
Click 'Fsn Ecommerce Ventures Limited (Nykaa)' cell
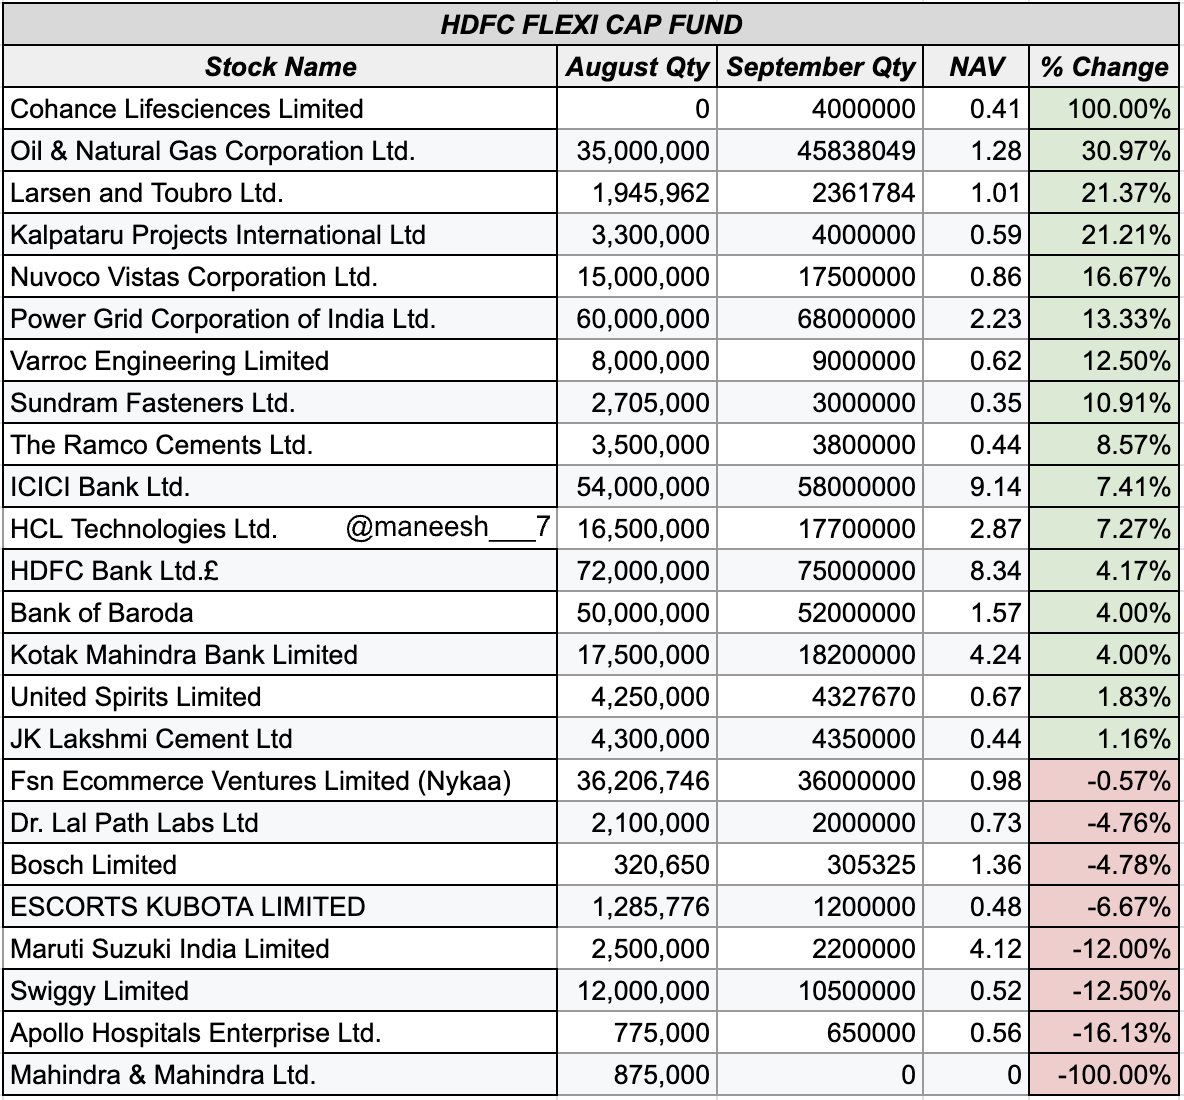coord(280,781)
